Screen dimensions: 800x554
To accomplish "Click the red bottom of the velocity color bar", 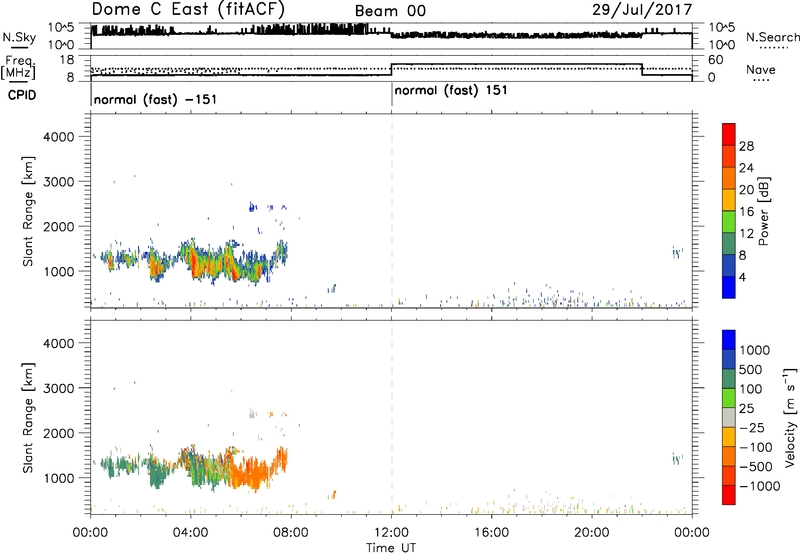I will 729,495.
